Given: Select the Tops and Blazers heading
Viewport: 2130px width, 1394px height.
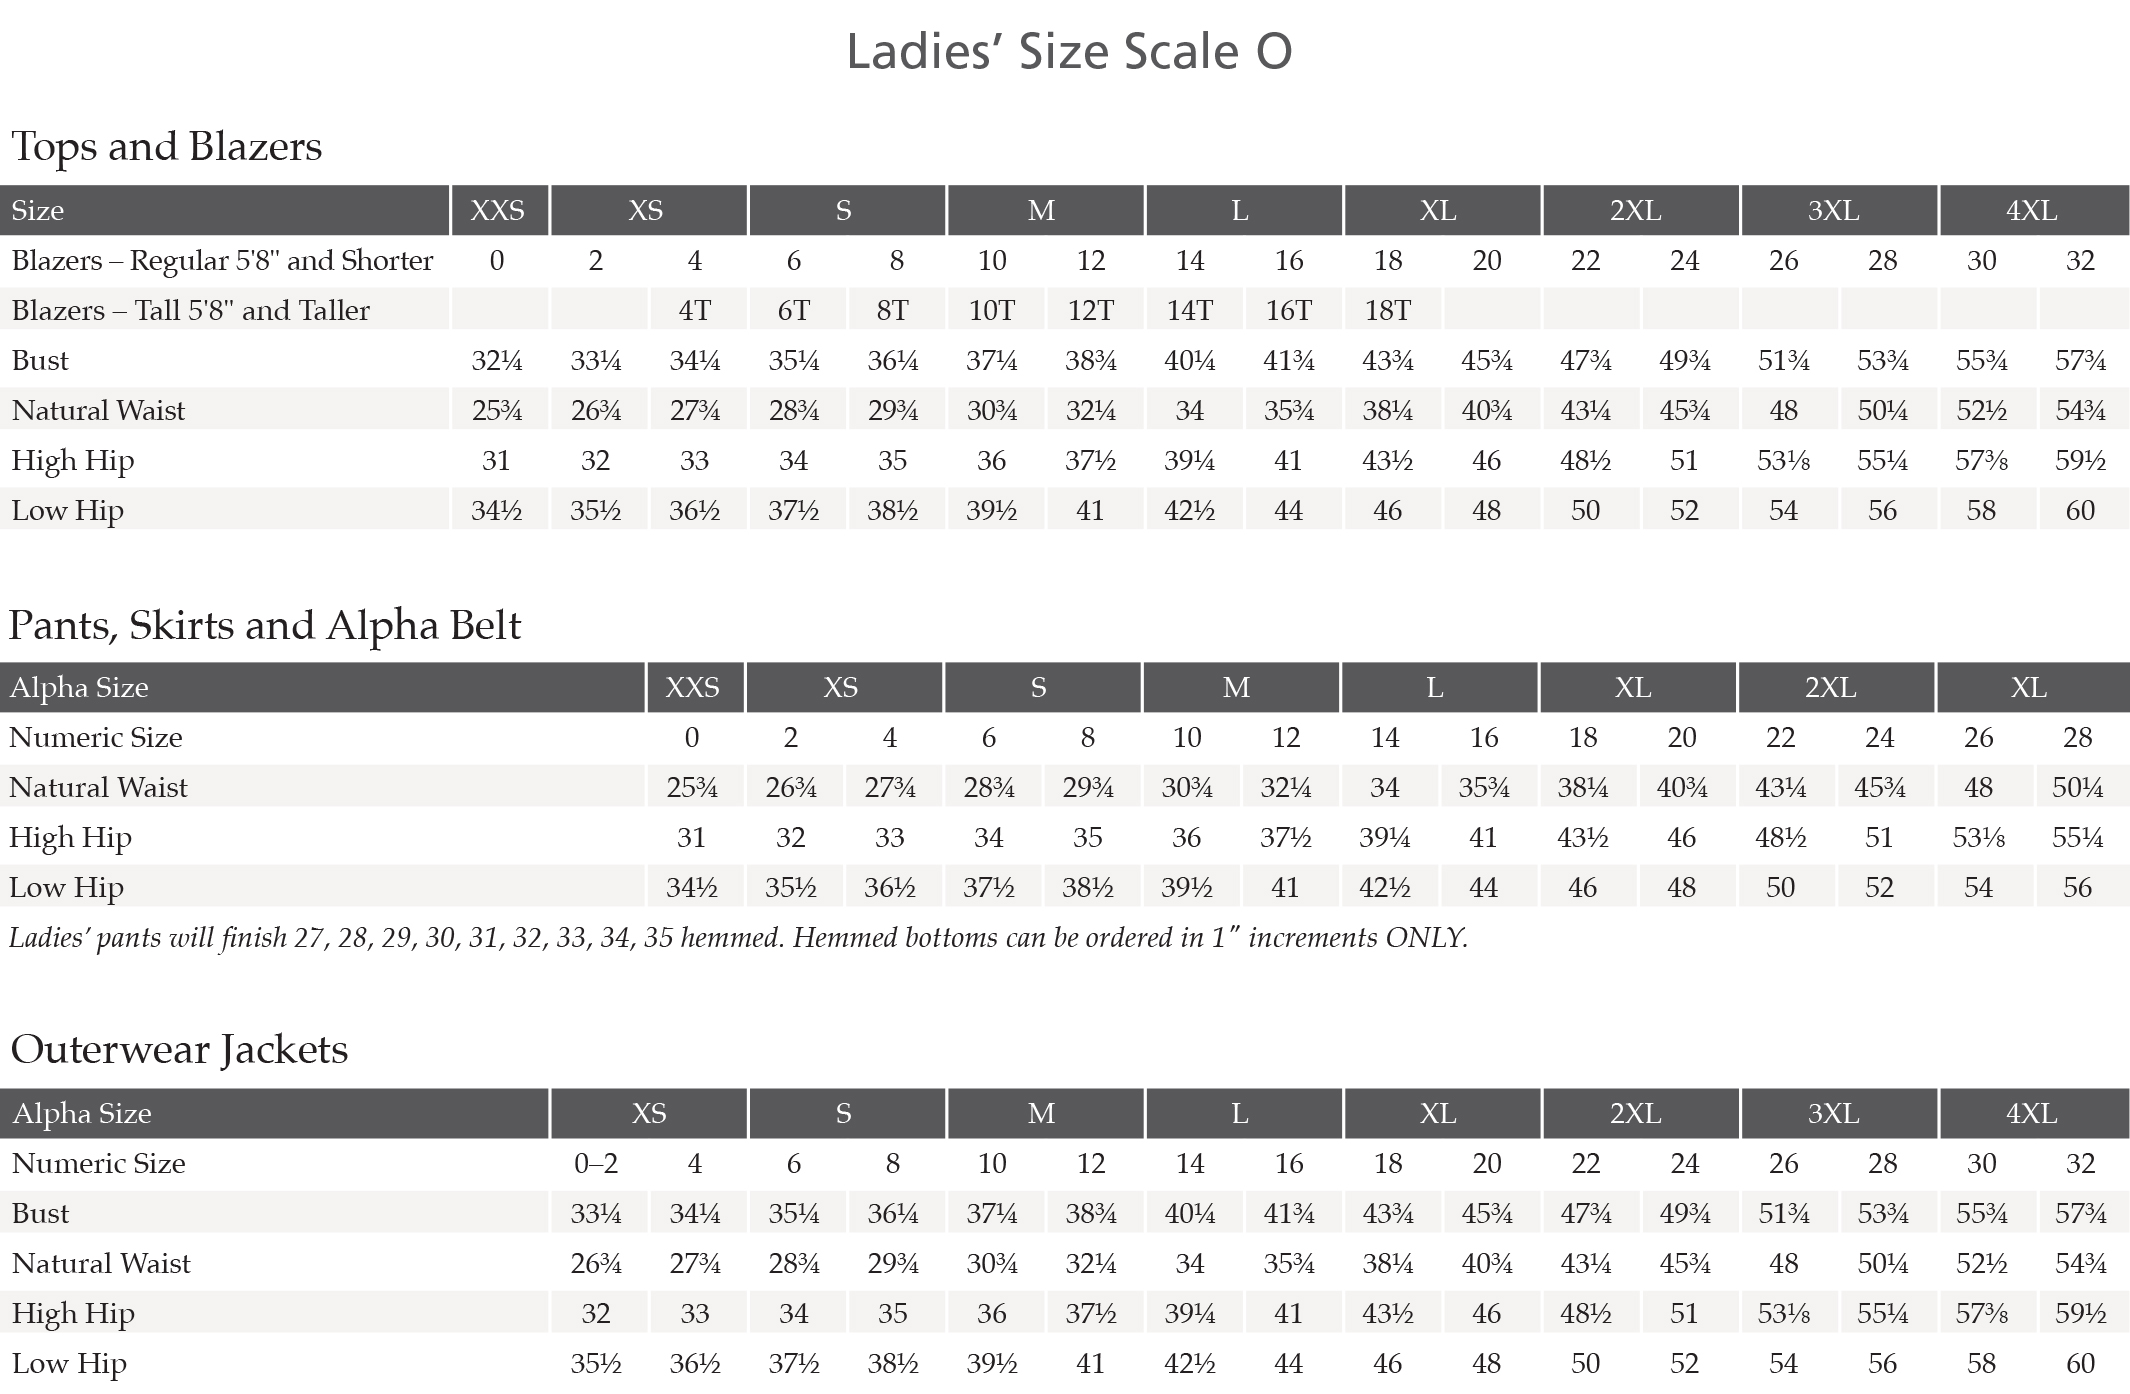Looking at the screenshot, I should (x=167, y=146).
